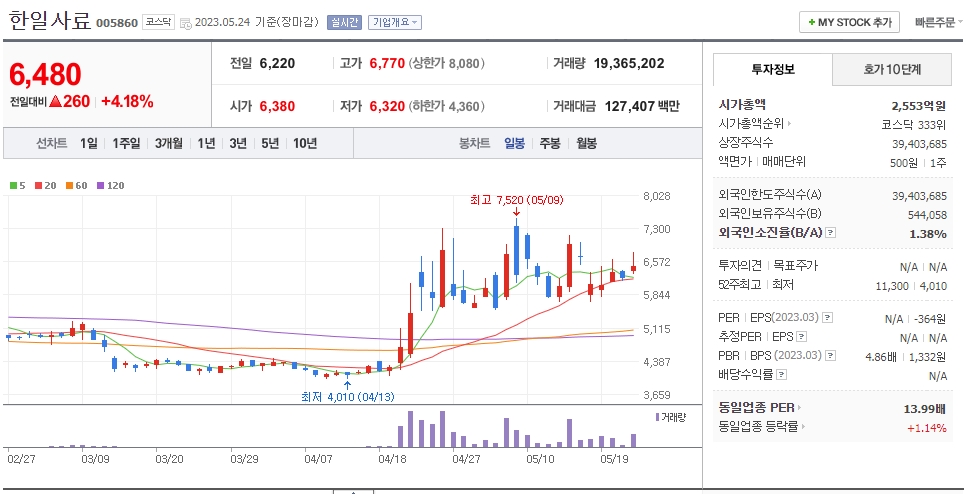Click the 봉차트 label
The image size is (970, 494).
click(x=474, y=143)
